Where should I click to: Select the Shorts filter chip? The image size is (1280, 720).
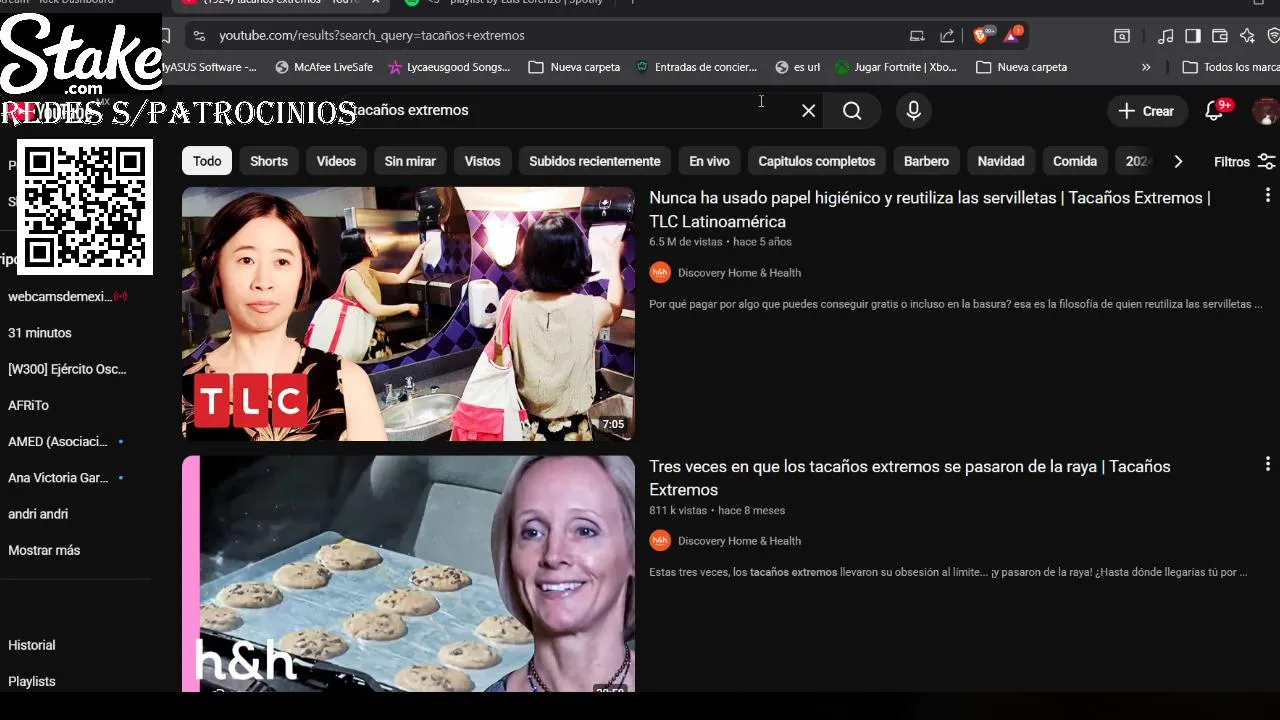coord(269,161)
